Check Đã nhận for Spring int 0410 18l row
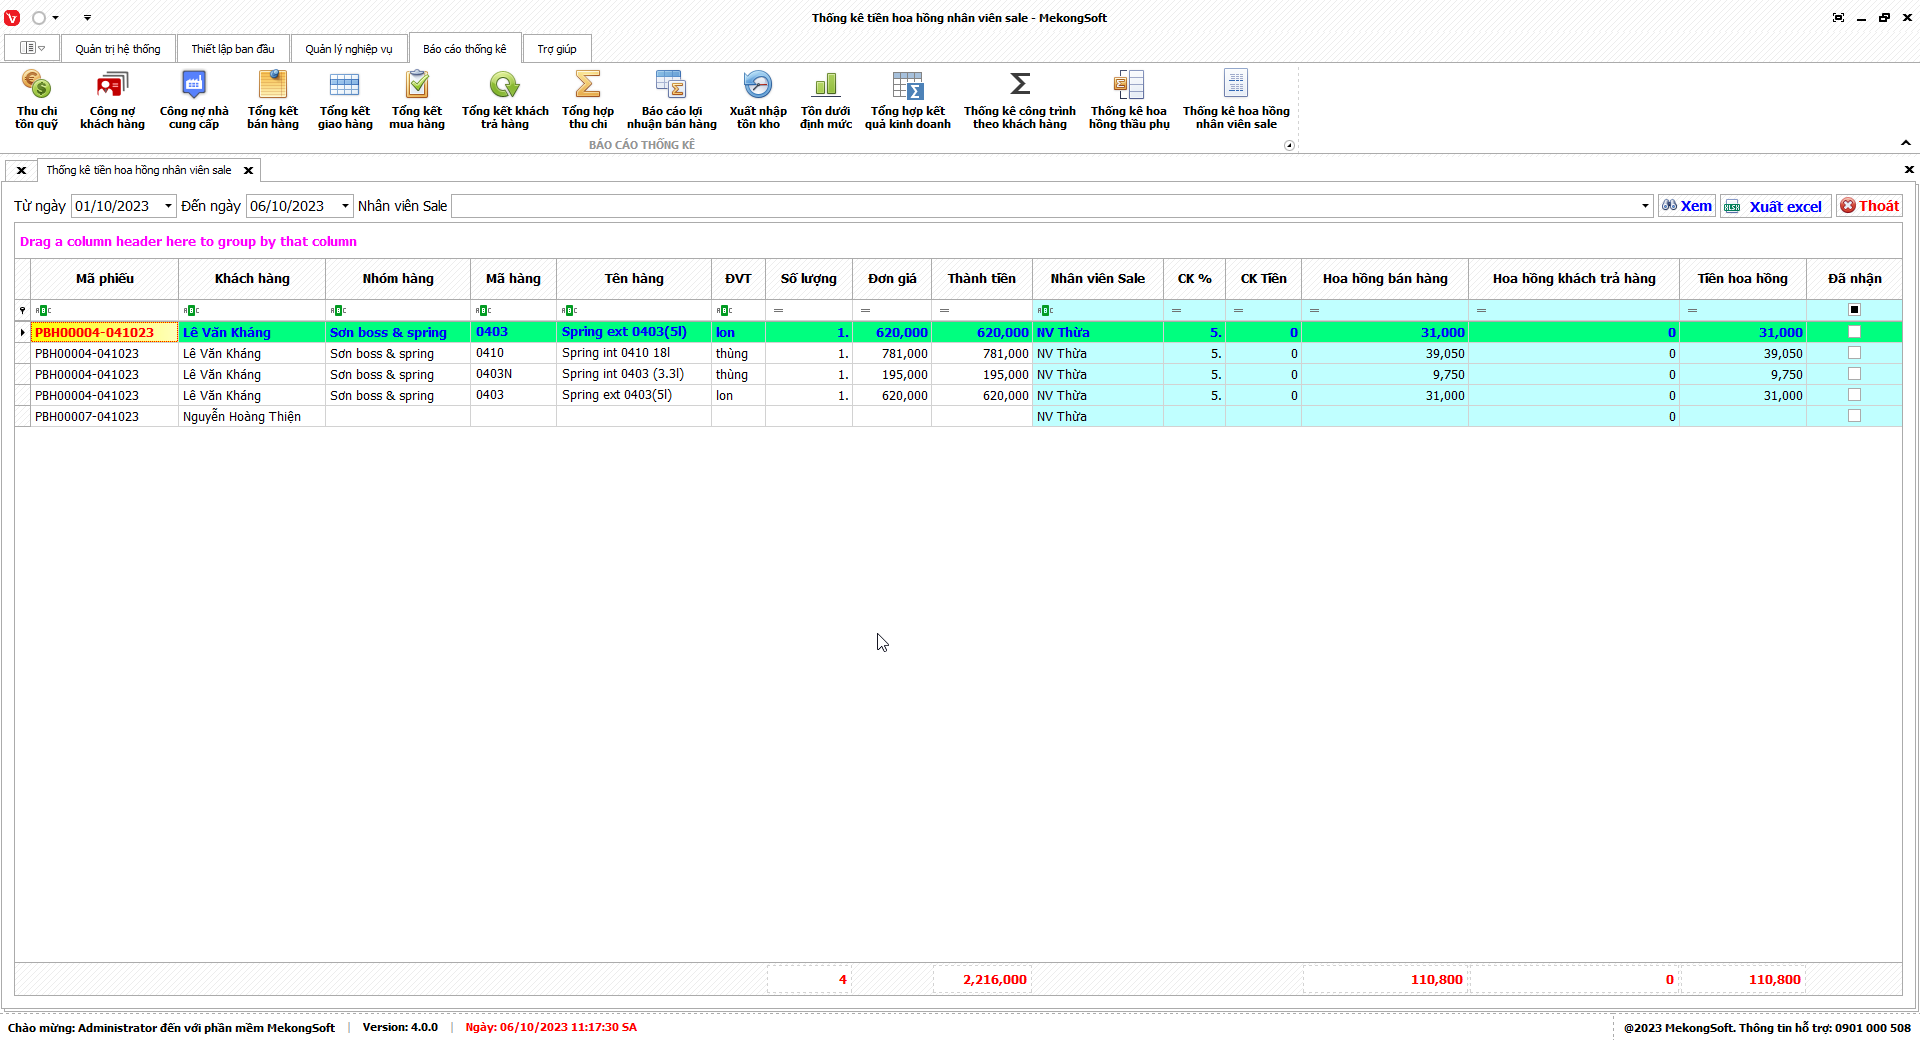 pos(1854,353)
